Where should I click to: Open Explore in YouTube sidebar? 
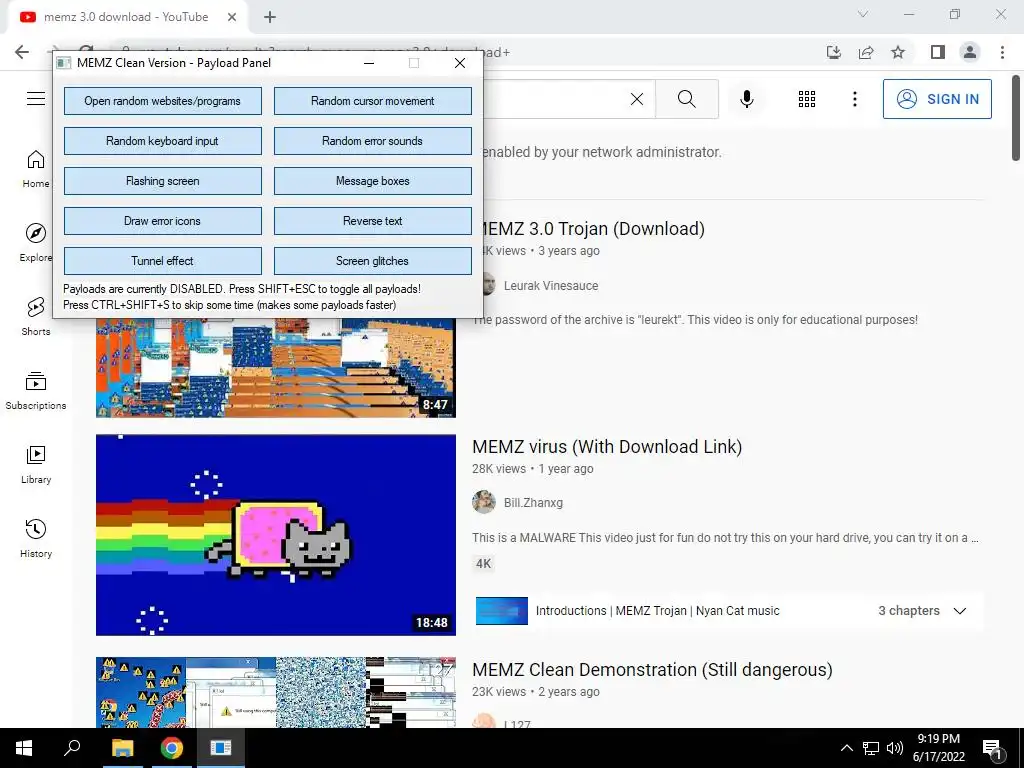pyautogui.click(x=36, y=243)
